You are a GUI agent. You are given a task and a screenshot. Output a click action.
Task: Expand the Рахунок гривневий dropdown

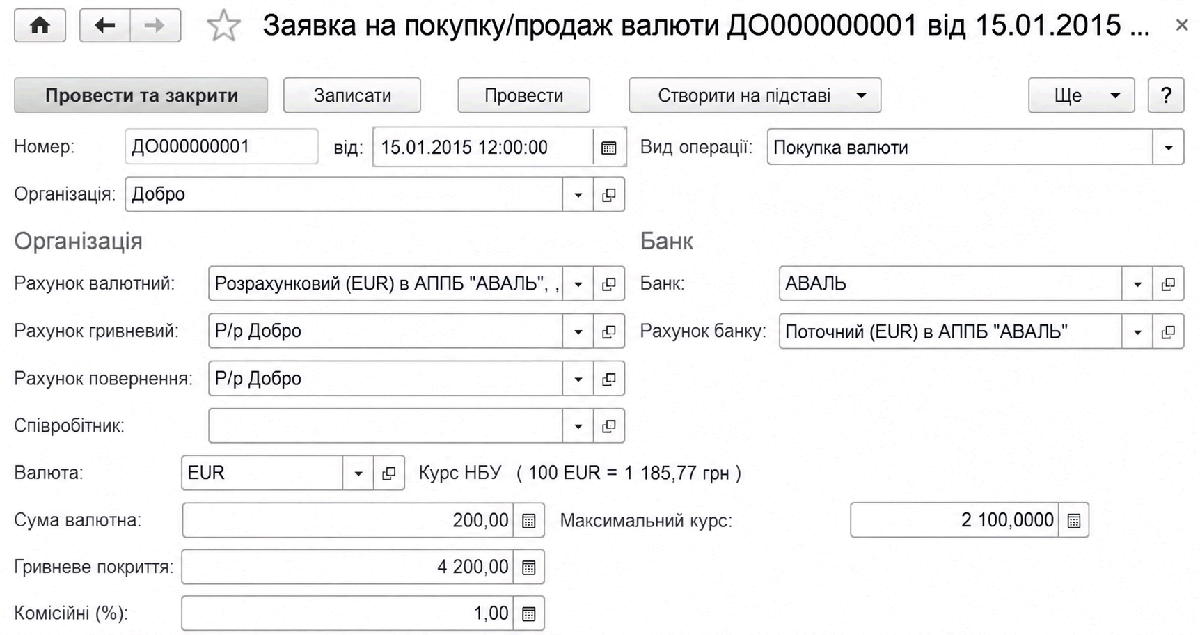pyautogui.click(x=578, y=331)
